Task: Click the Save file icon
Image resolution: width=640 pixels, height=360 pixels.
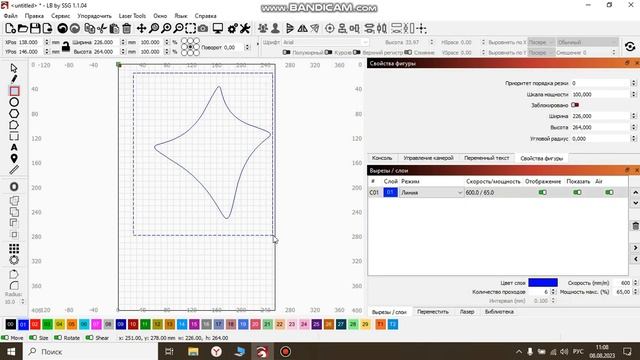Action: [35, 28]
